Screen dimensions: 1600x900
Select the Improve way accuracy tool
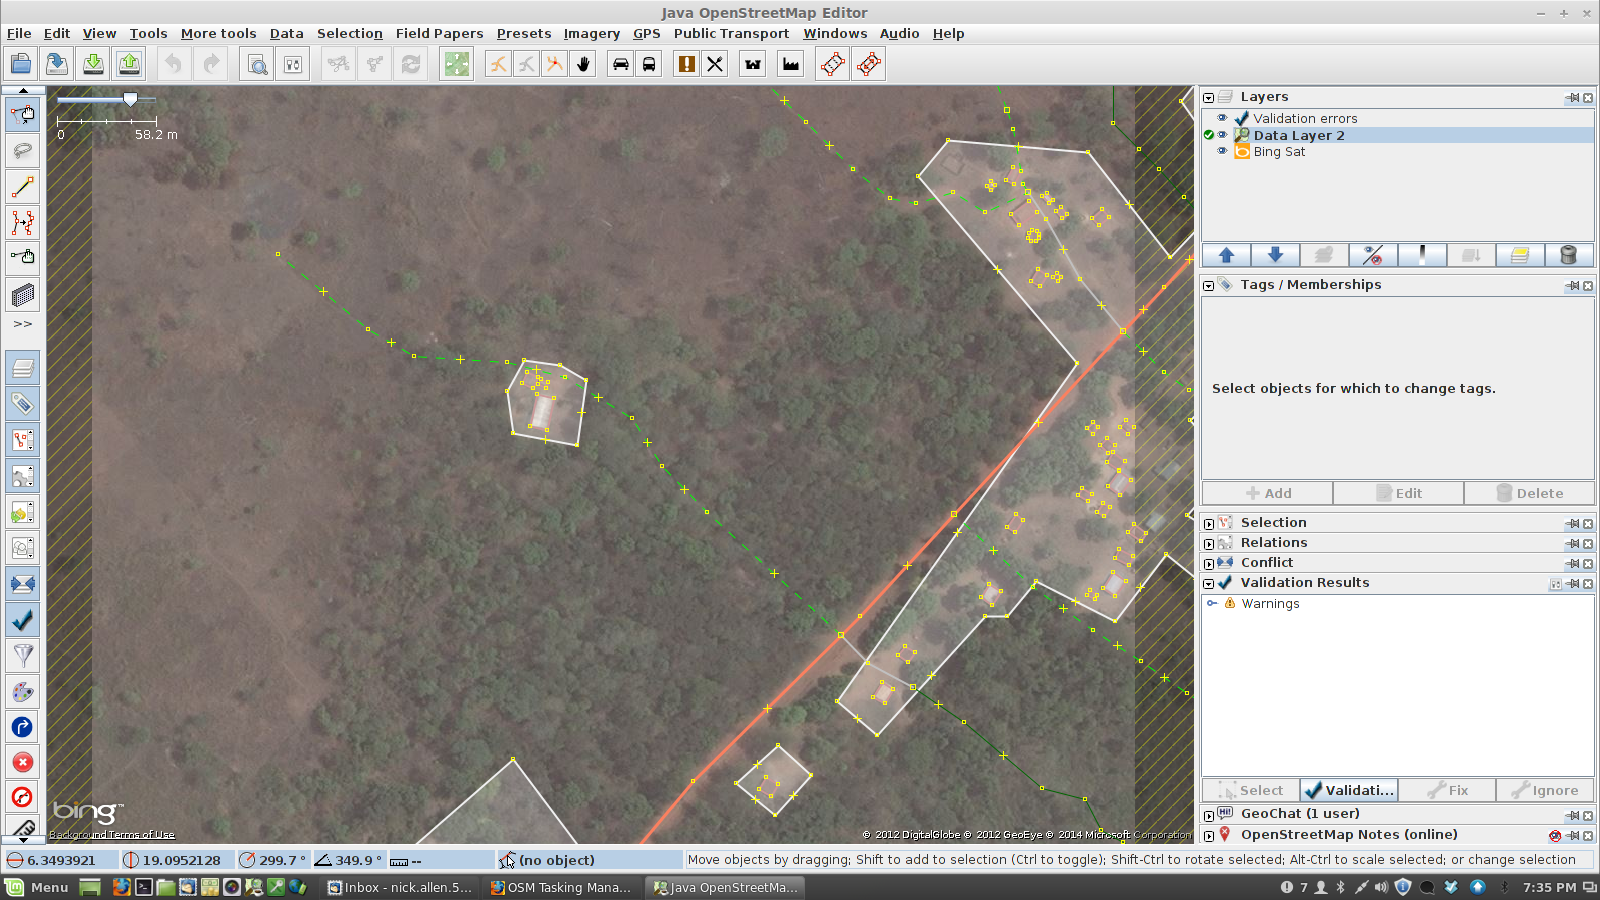coord(23,222)
